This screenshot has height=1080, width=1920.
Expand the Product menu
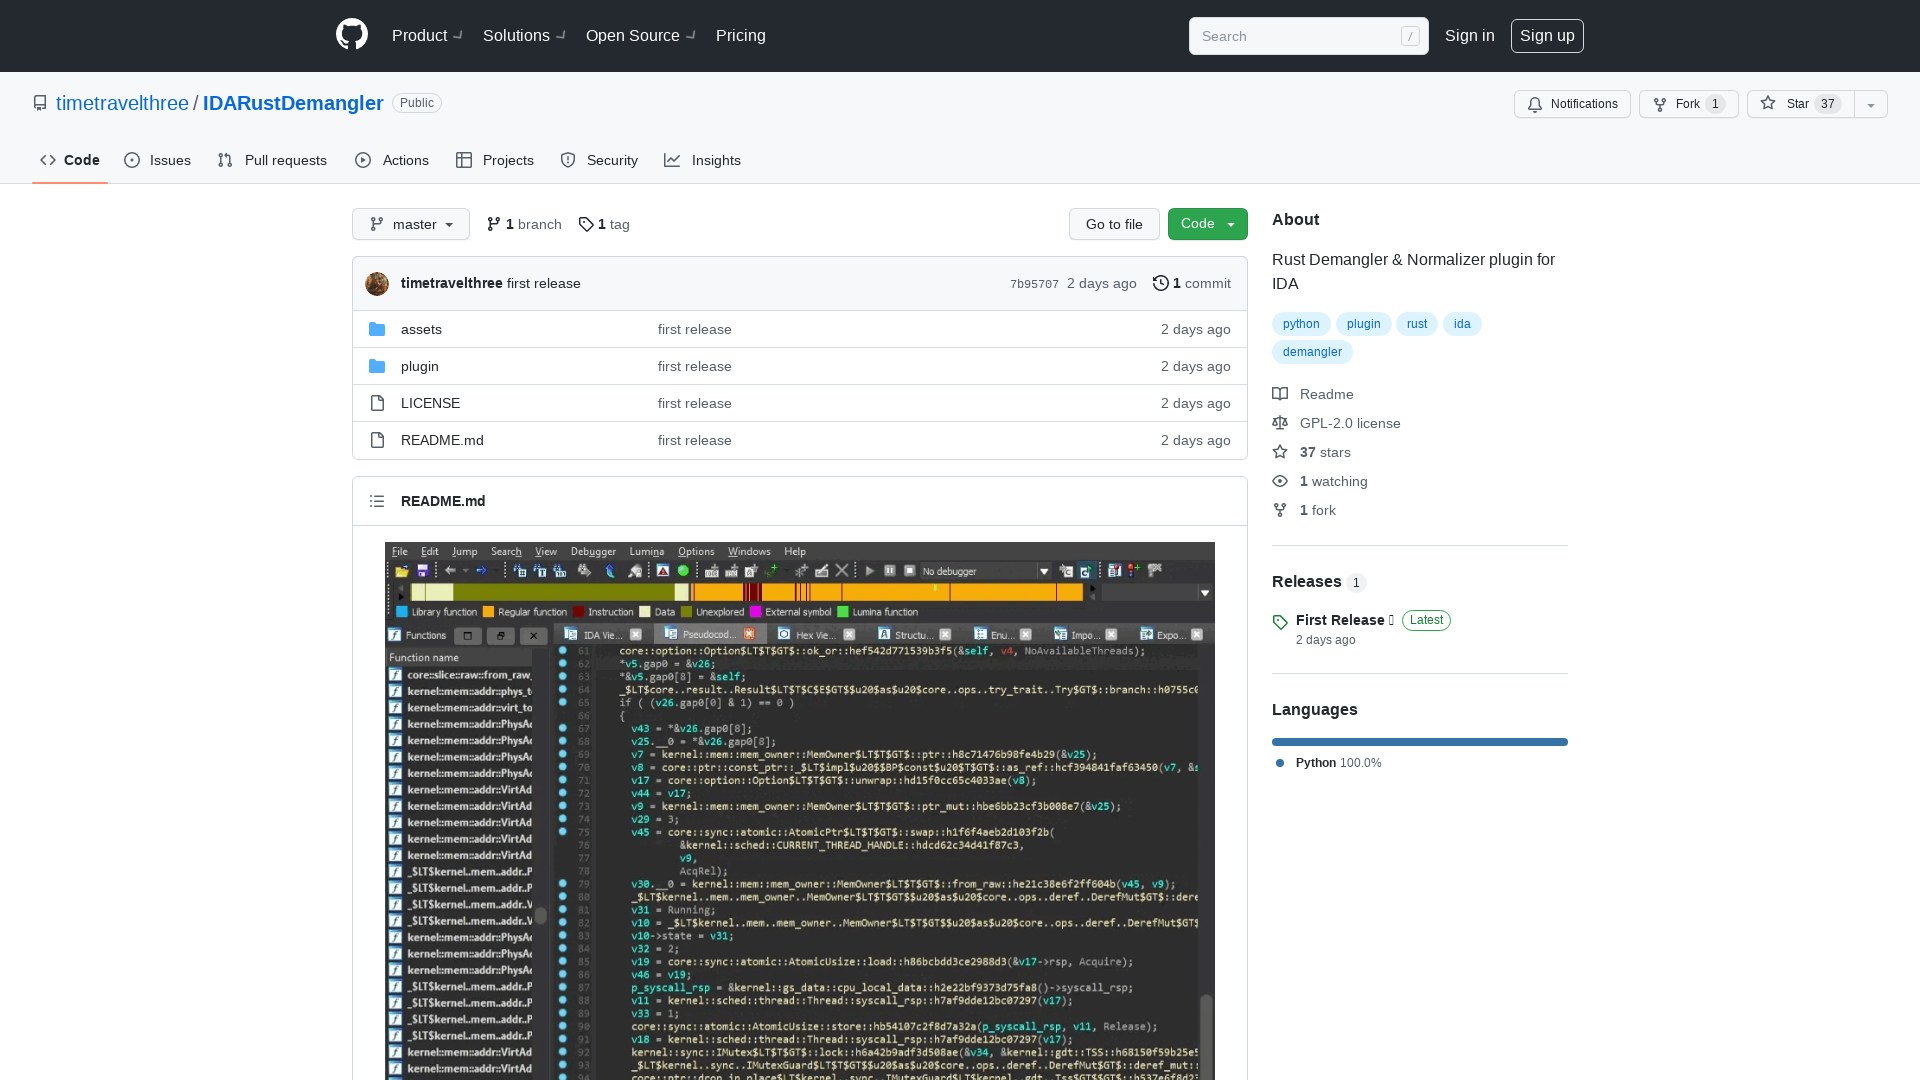[x=427, y=35]
